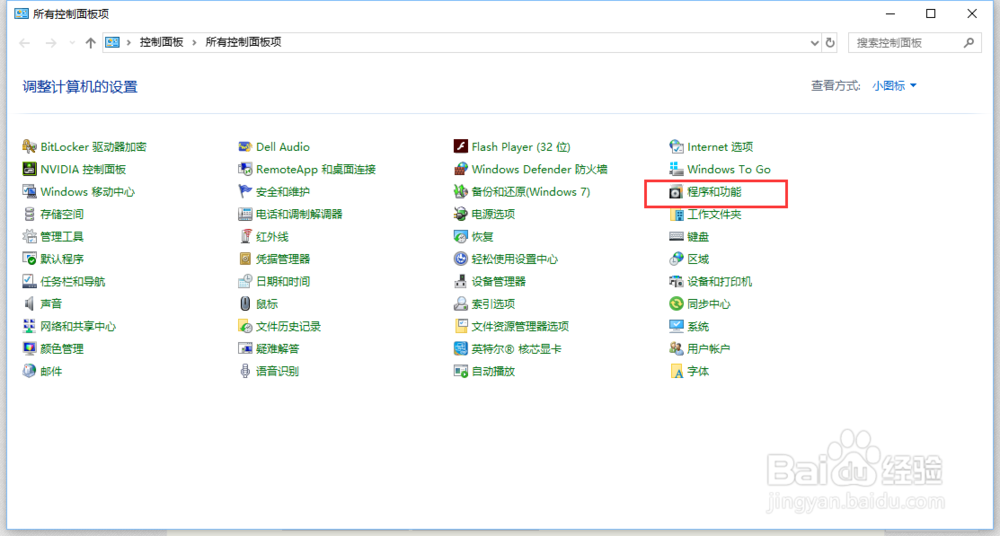Viewport: 1000px width, 536px height.
Task: Open the 设备管理器 icon
Action: 460,281
